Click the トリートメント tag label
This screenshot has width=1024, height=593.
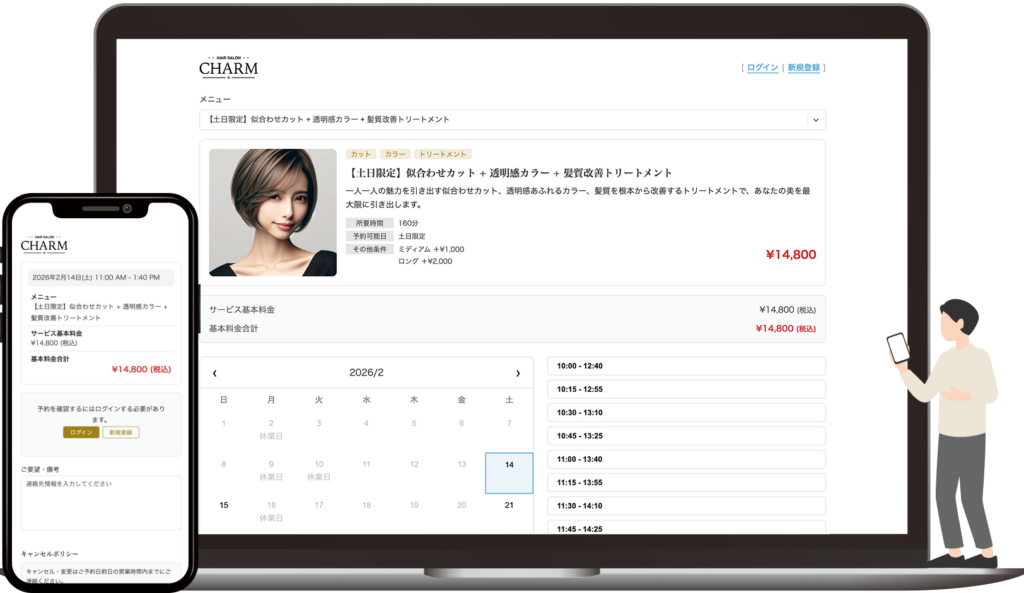pyautogui.click(x=442, y=154)
